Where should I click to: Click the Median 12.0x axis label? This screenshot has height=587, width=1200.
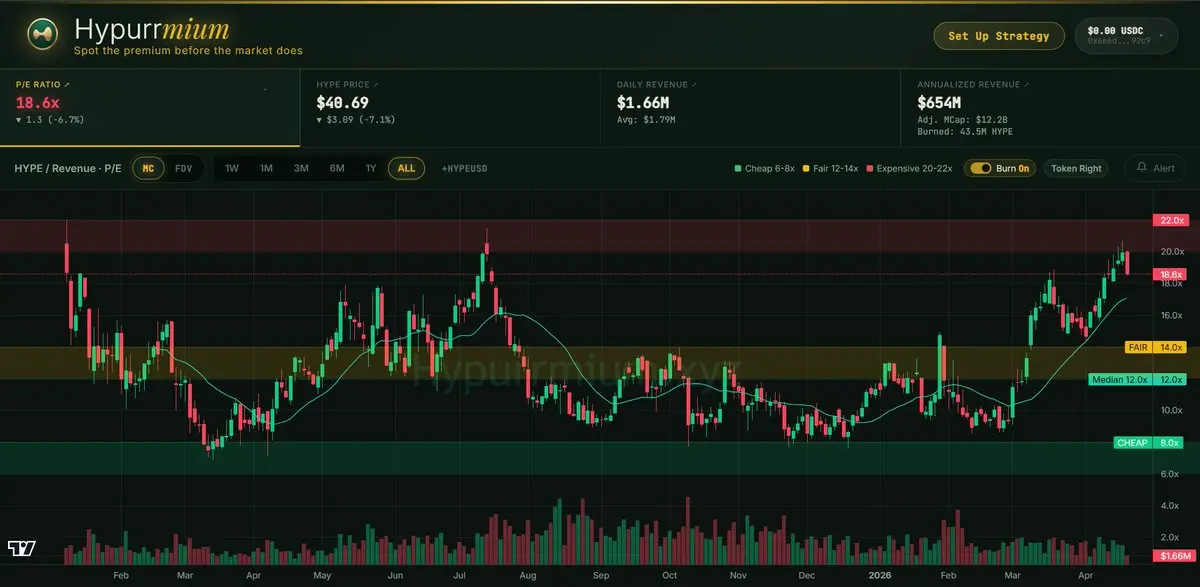pyautogui.click(x=1138, y=380)
